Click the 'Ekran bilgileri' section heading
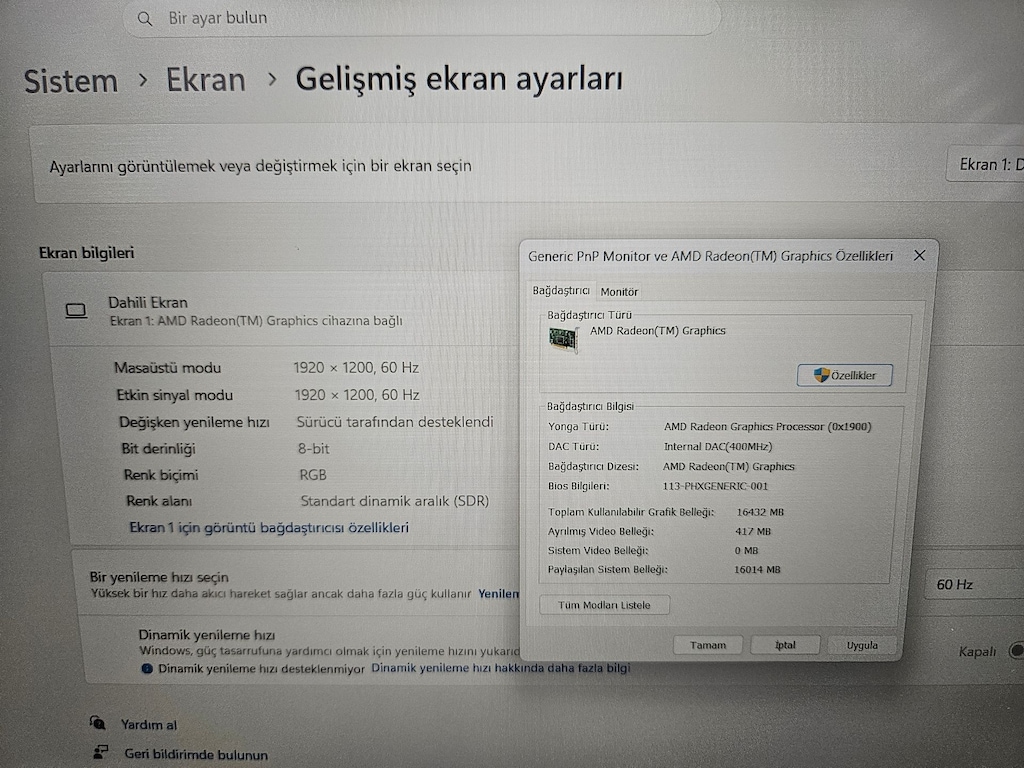1024x768 pixels. click(86, 253)
